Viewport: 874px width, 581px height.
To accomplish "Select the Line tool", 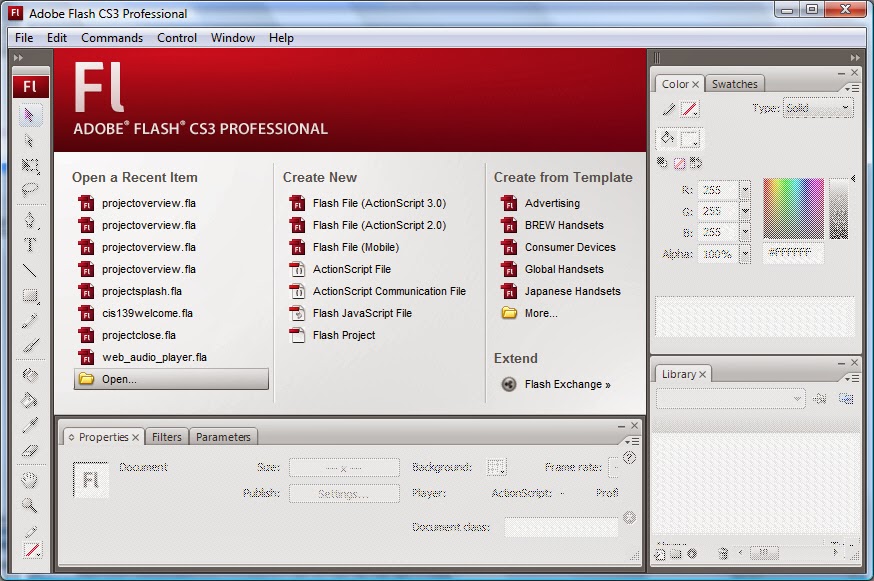I will click(30, 270).
